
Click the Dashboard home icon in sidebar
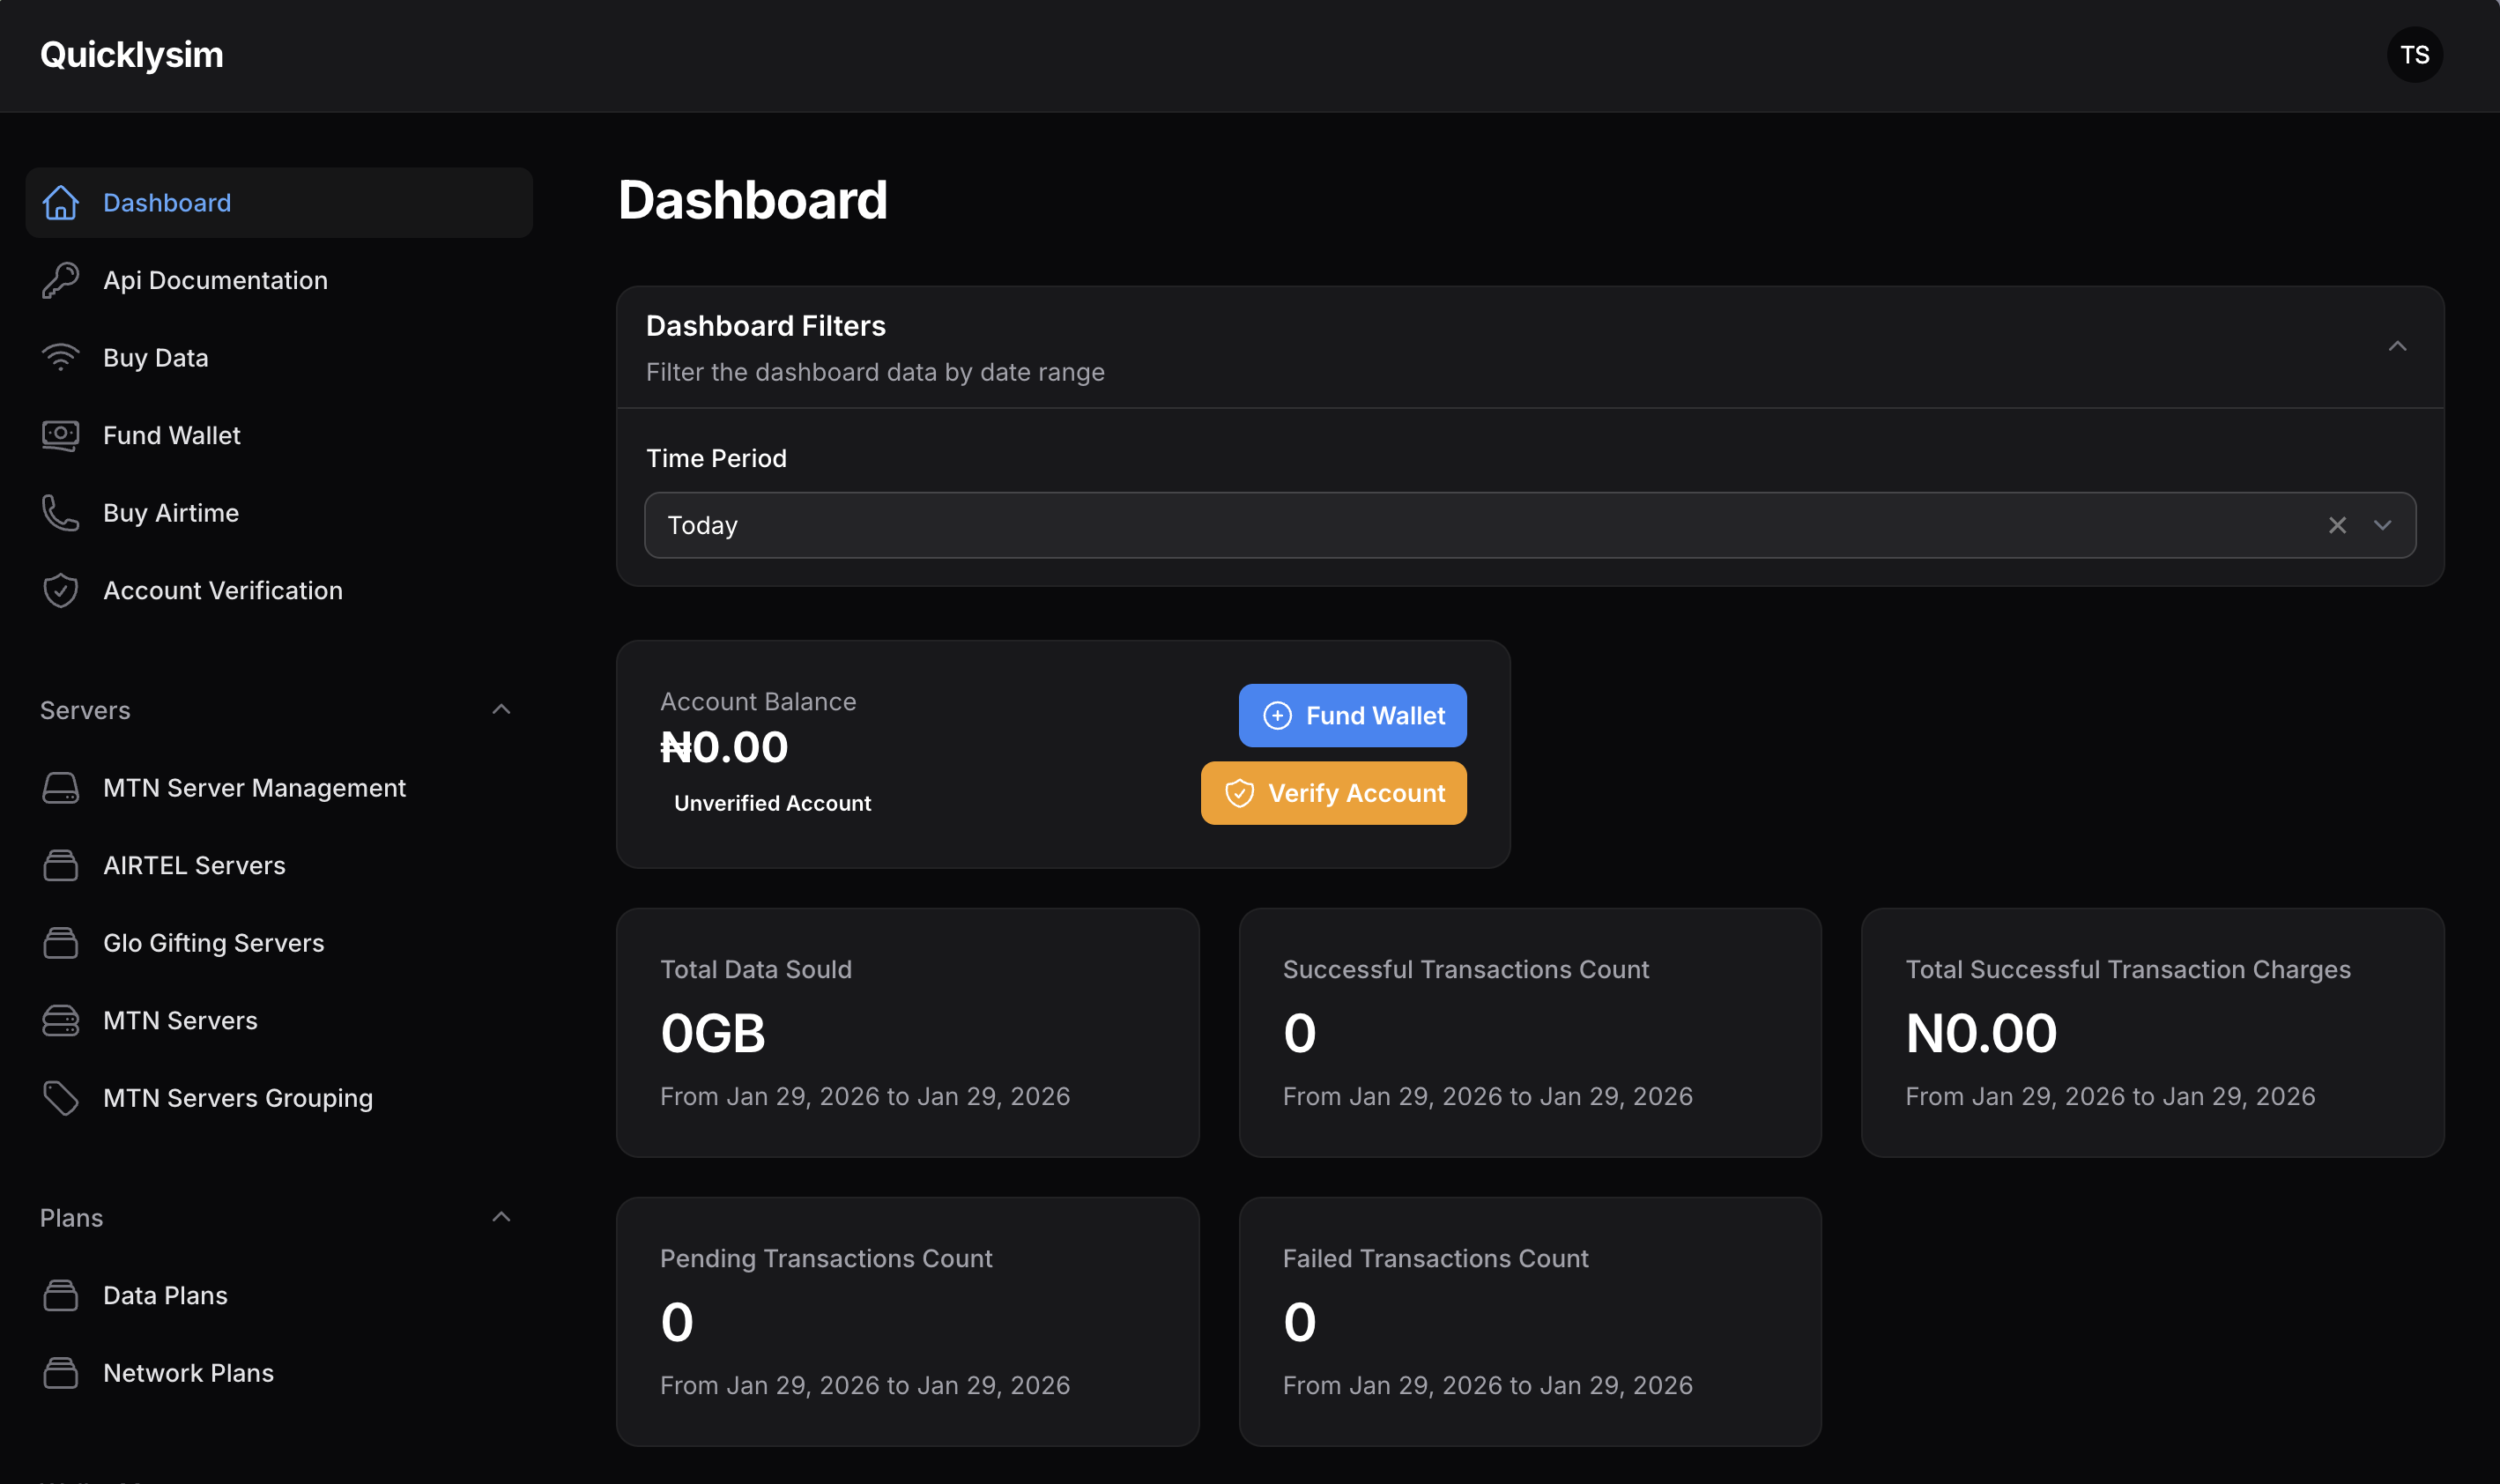pos(60,203)
